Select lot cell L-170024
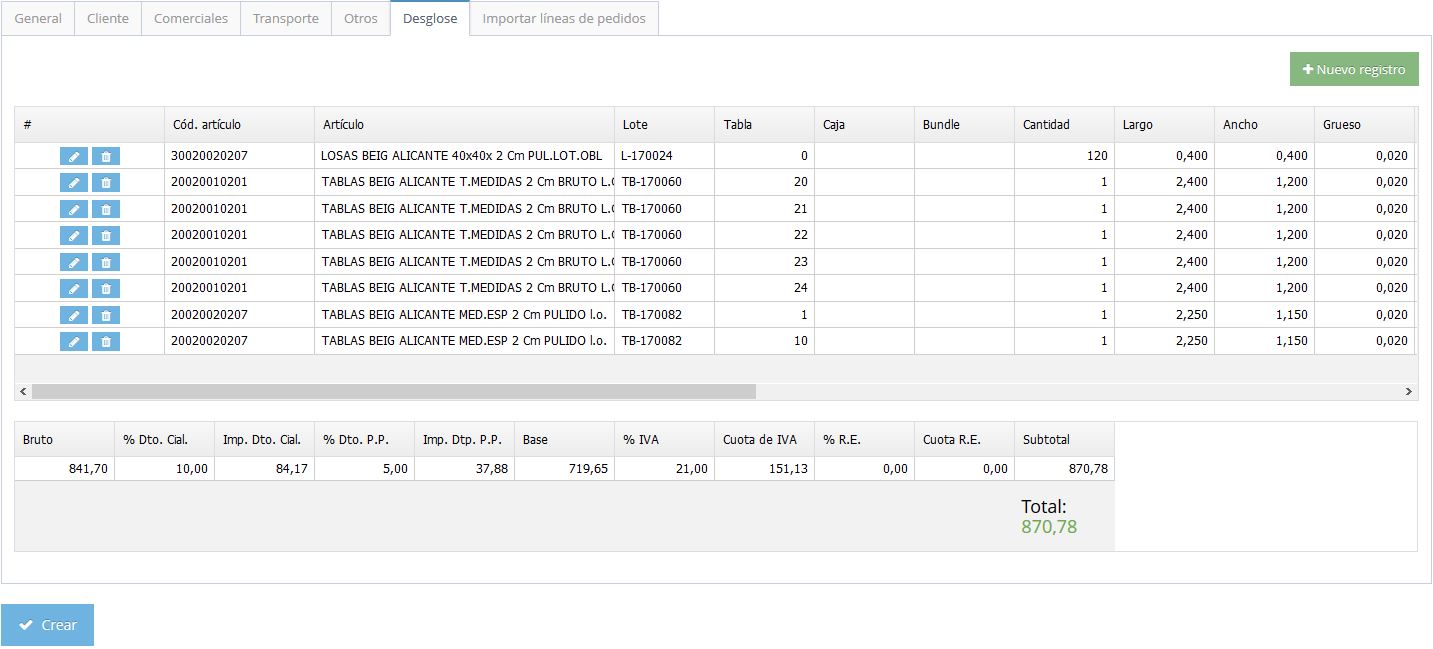Screen dimensions: 1433x649 click(x=665, y=156)
